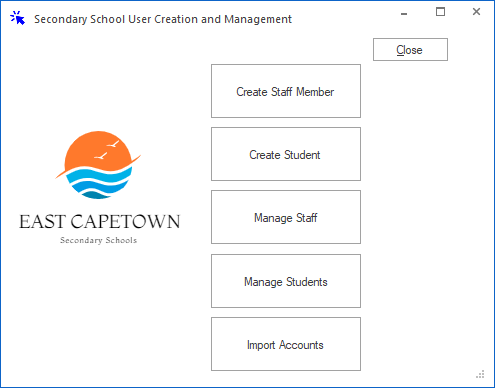
Task: Open the Create Staff Member form
Action: tap(286, 91)
